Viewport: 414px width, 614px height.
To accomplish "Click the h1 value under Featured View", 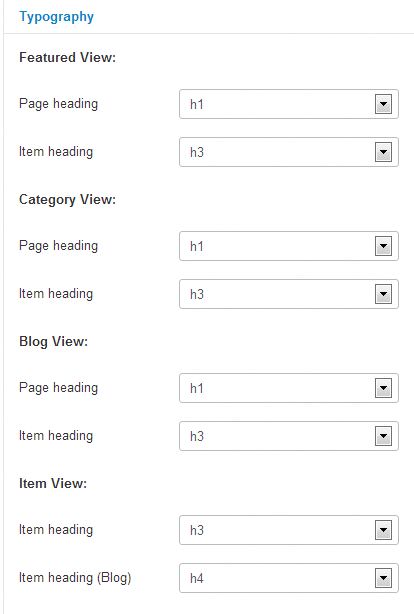I will pyautogui.click(x=197, y=105).
